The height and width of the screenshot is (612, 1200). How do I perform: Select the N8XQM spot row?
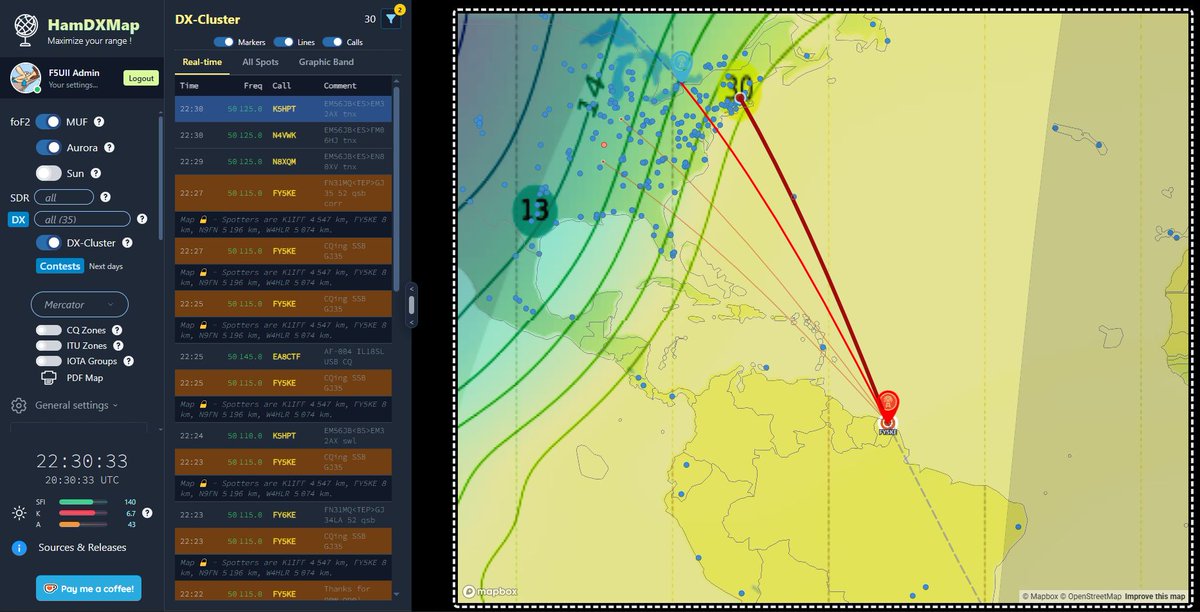[x=284, y=161]
